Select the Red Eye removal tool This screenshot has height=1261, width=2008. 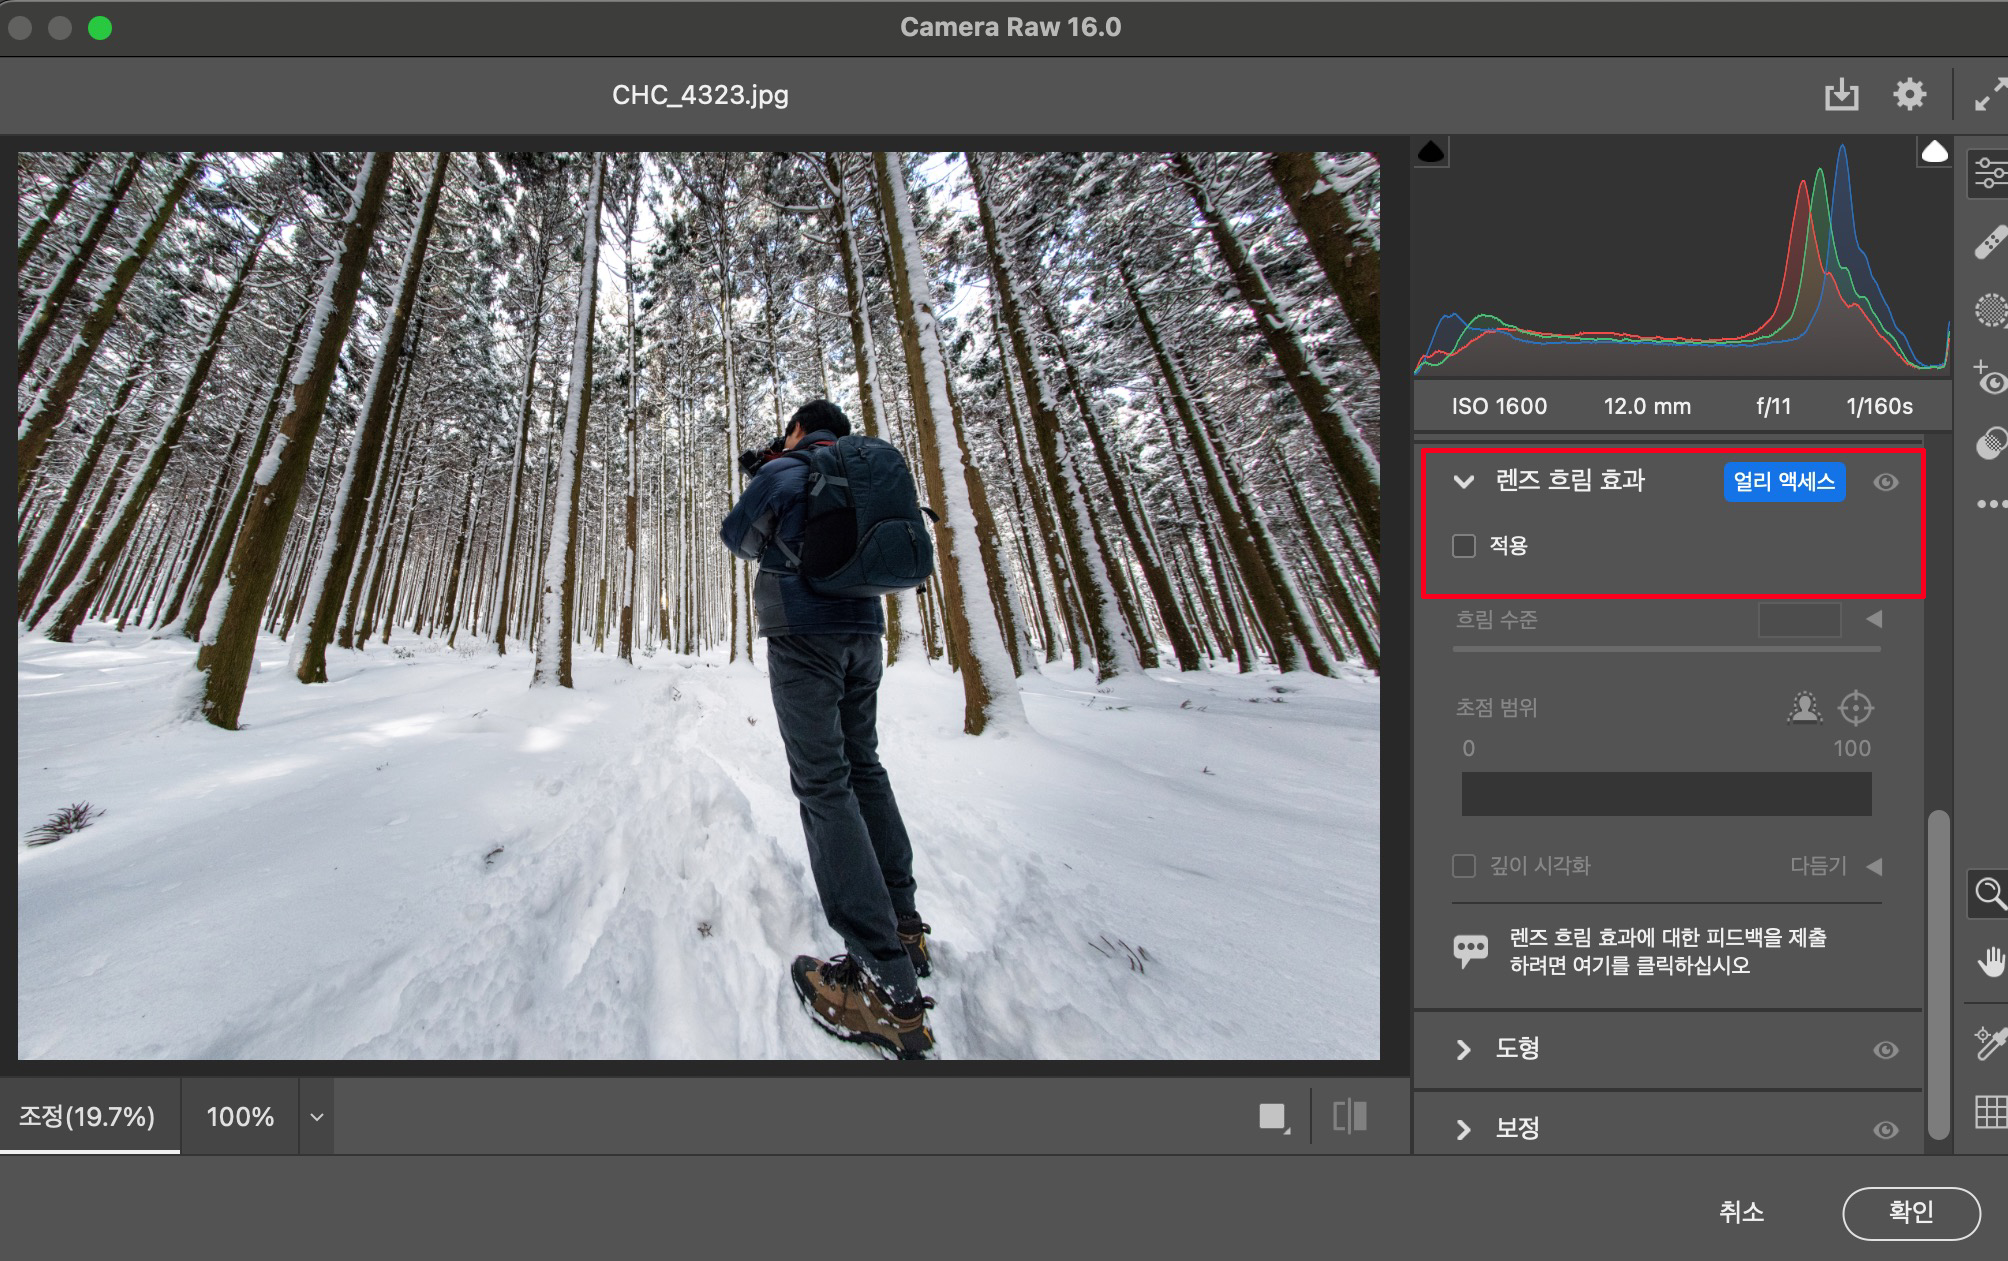click(x=1990, y=379)
